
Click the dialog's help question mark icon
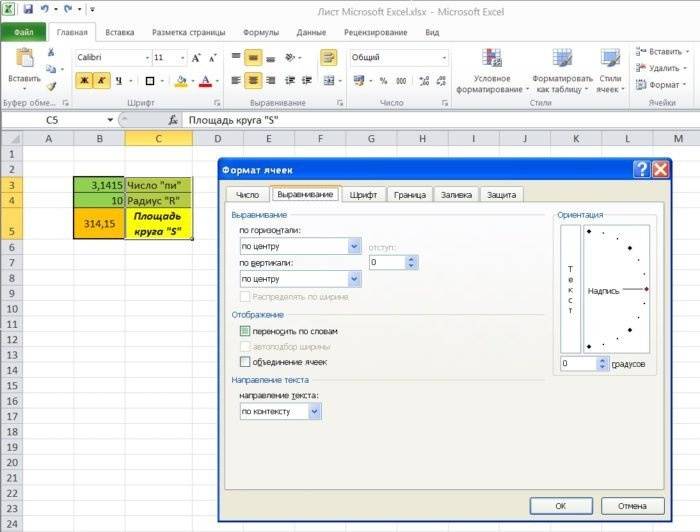(641, 170)
